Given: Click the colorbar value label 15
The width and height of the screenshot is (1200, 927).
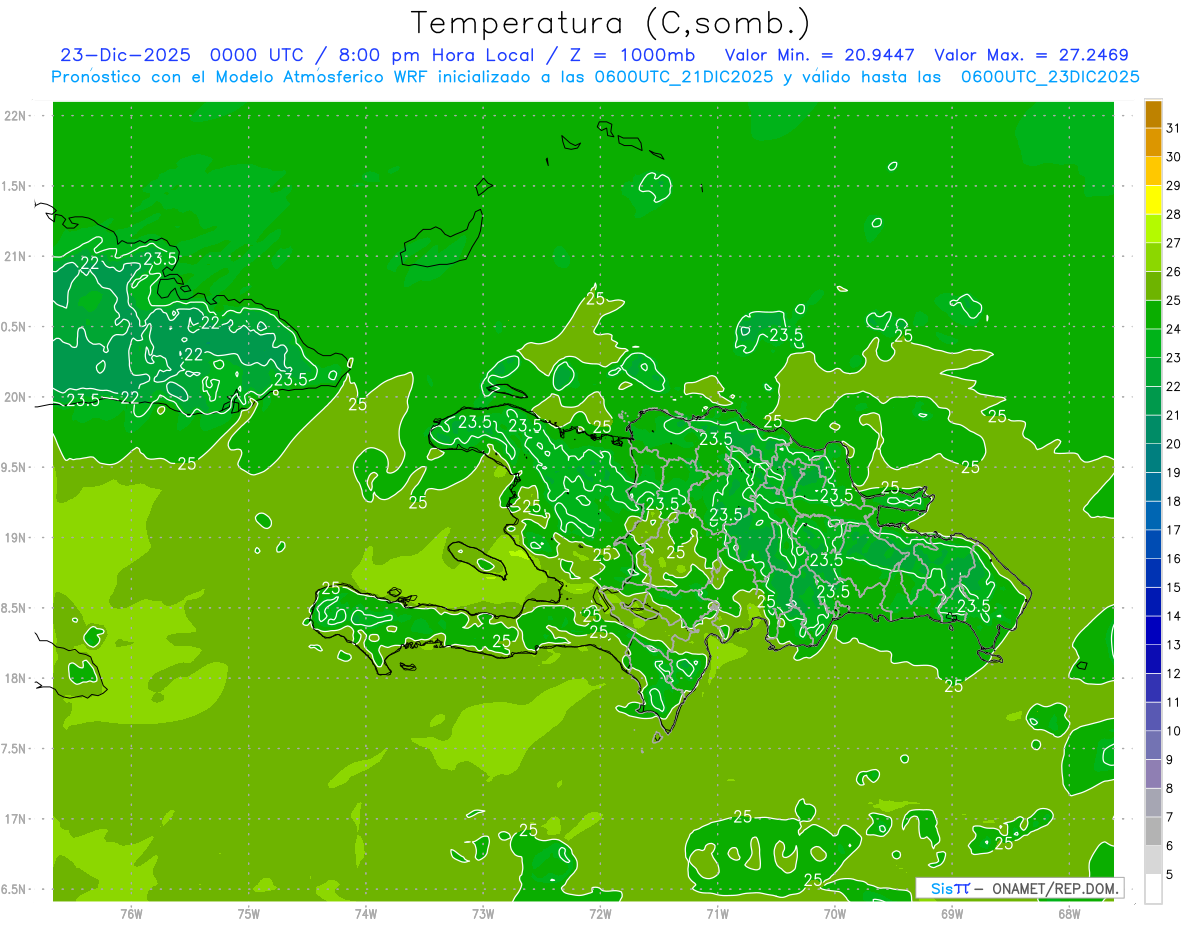Looking at the screenshot, I should (x=1173, y=587).
